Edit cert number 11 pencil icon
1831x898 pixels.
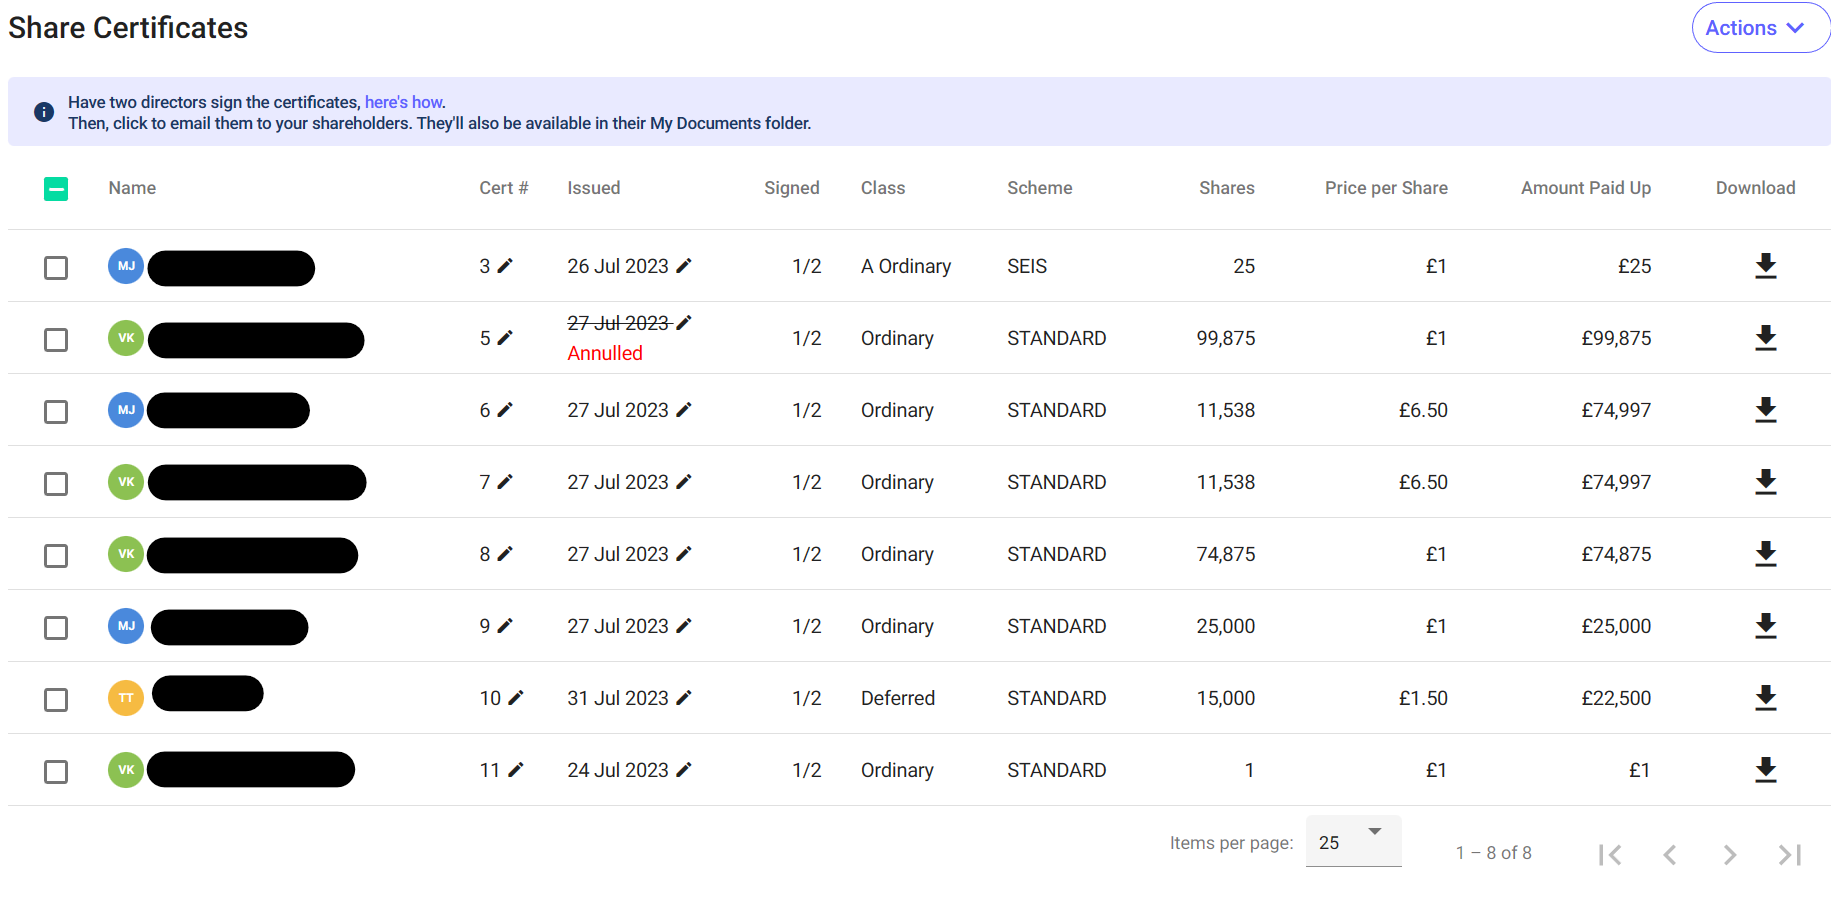516,770
